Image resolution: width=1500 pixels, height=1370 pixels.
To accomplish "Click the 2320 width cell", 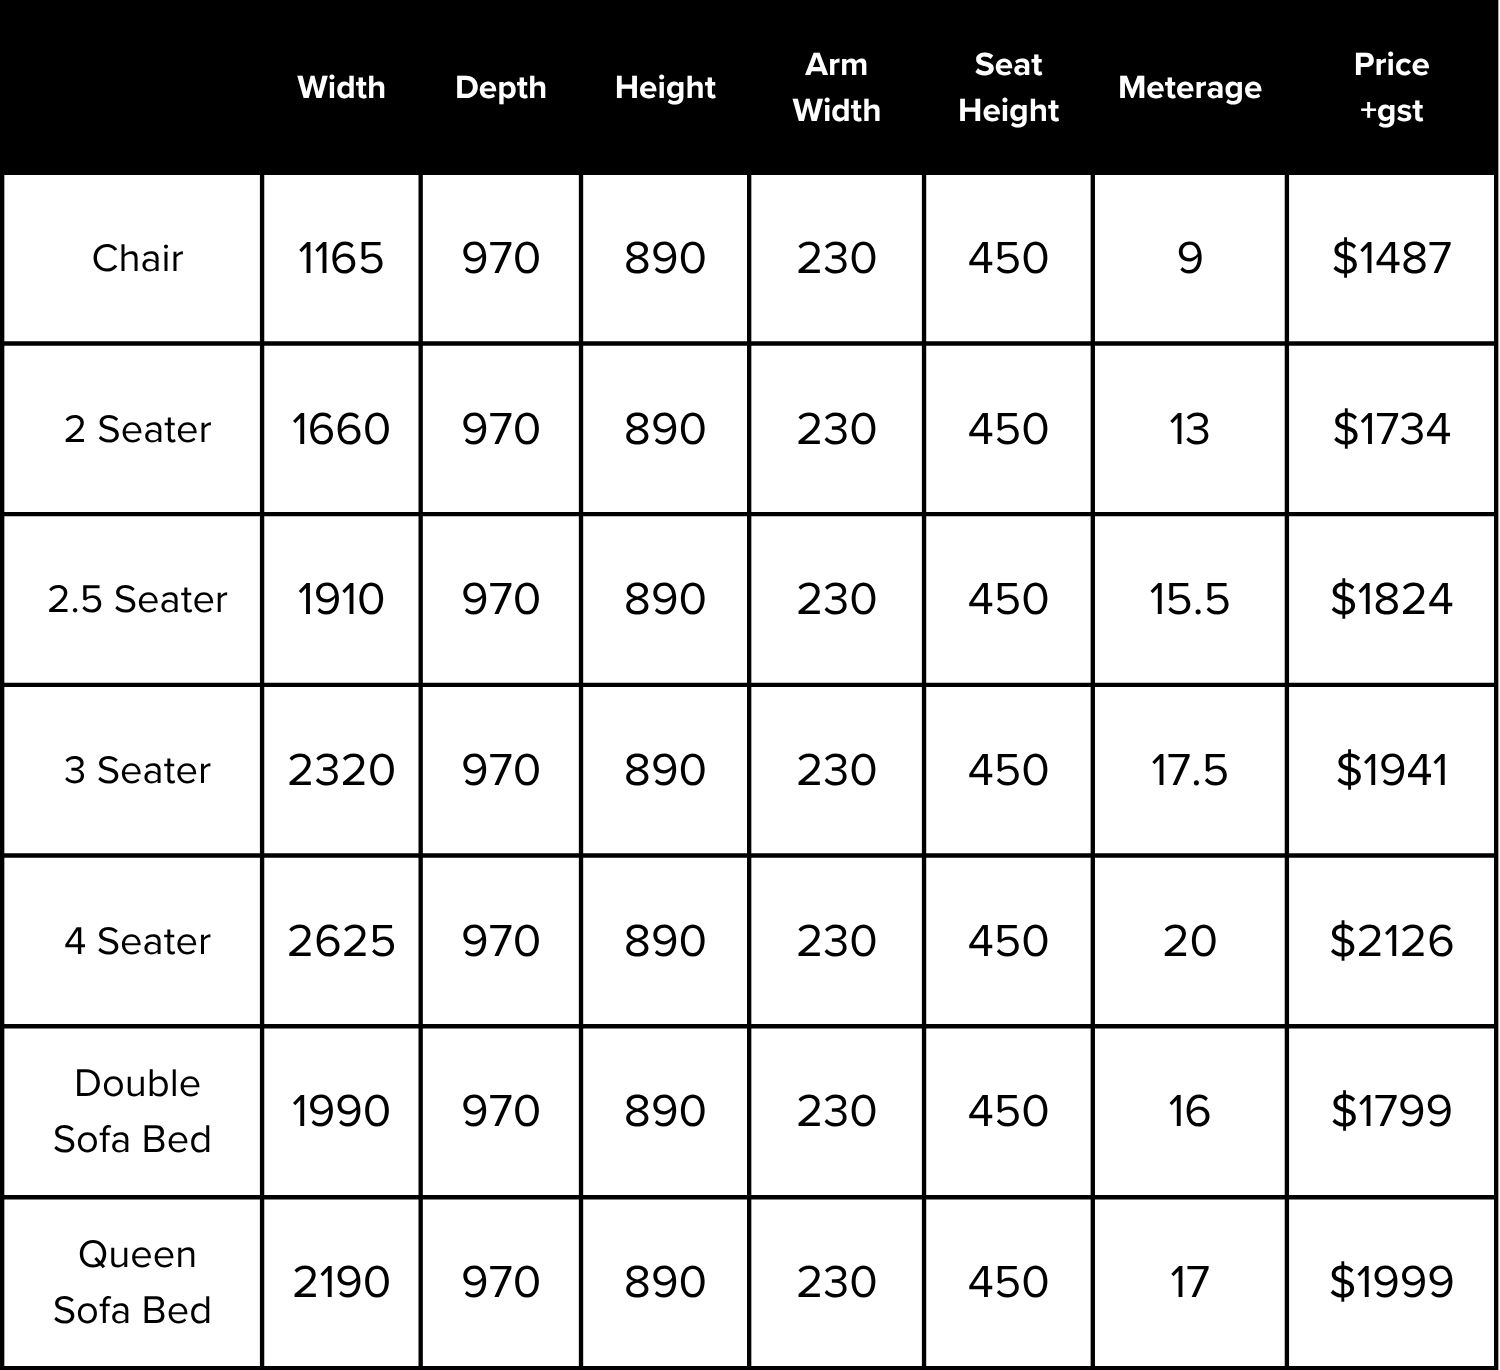I will pyautogui.click(x=341, y=771).
